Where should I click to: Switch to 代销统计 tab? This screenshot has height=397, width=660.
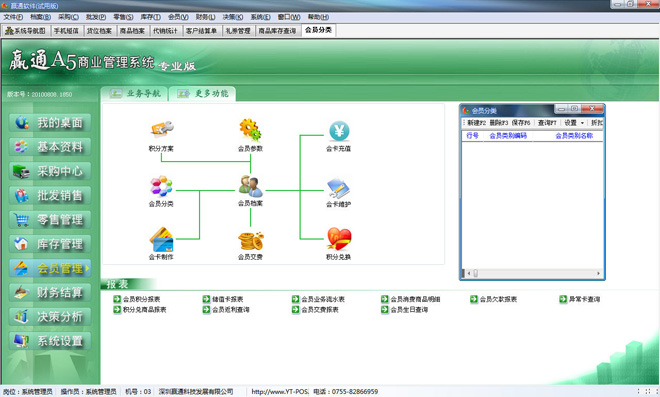click(165, 31)
